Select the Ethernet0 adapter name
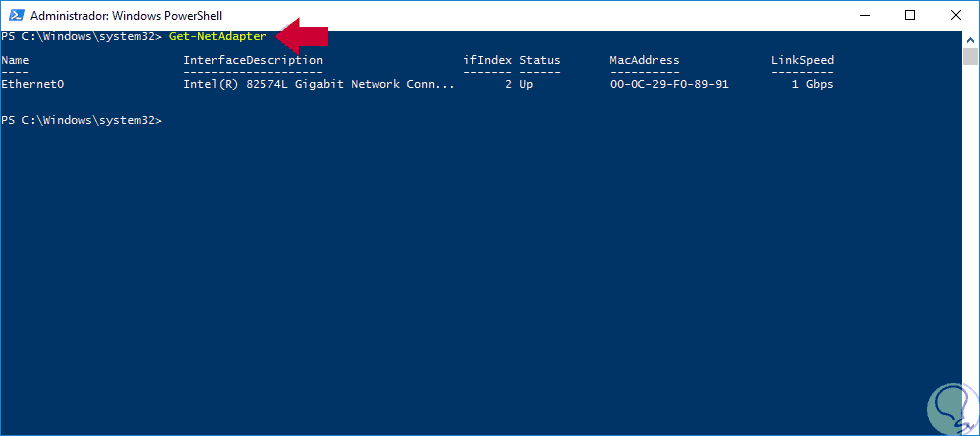This screenshot has width=980, height=436. click(33, 84)
